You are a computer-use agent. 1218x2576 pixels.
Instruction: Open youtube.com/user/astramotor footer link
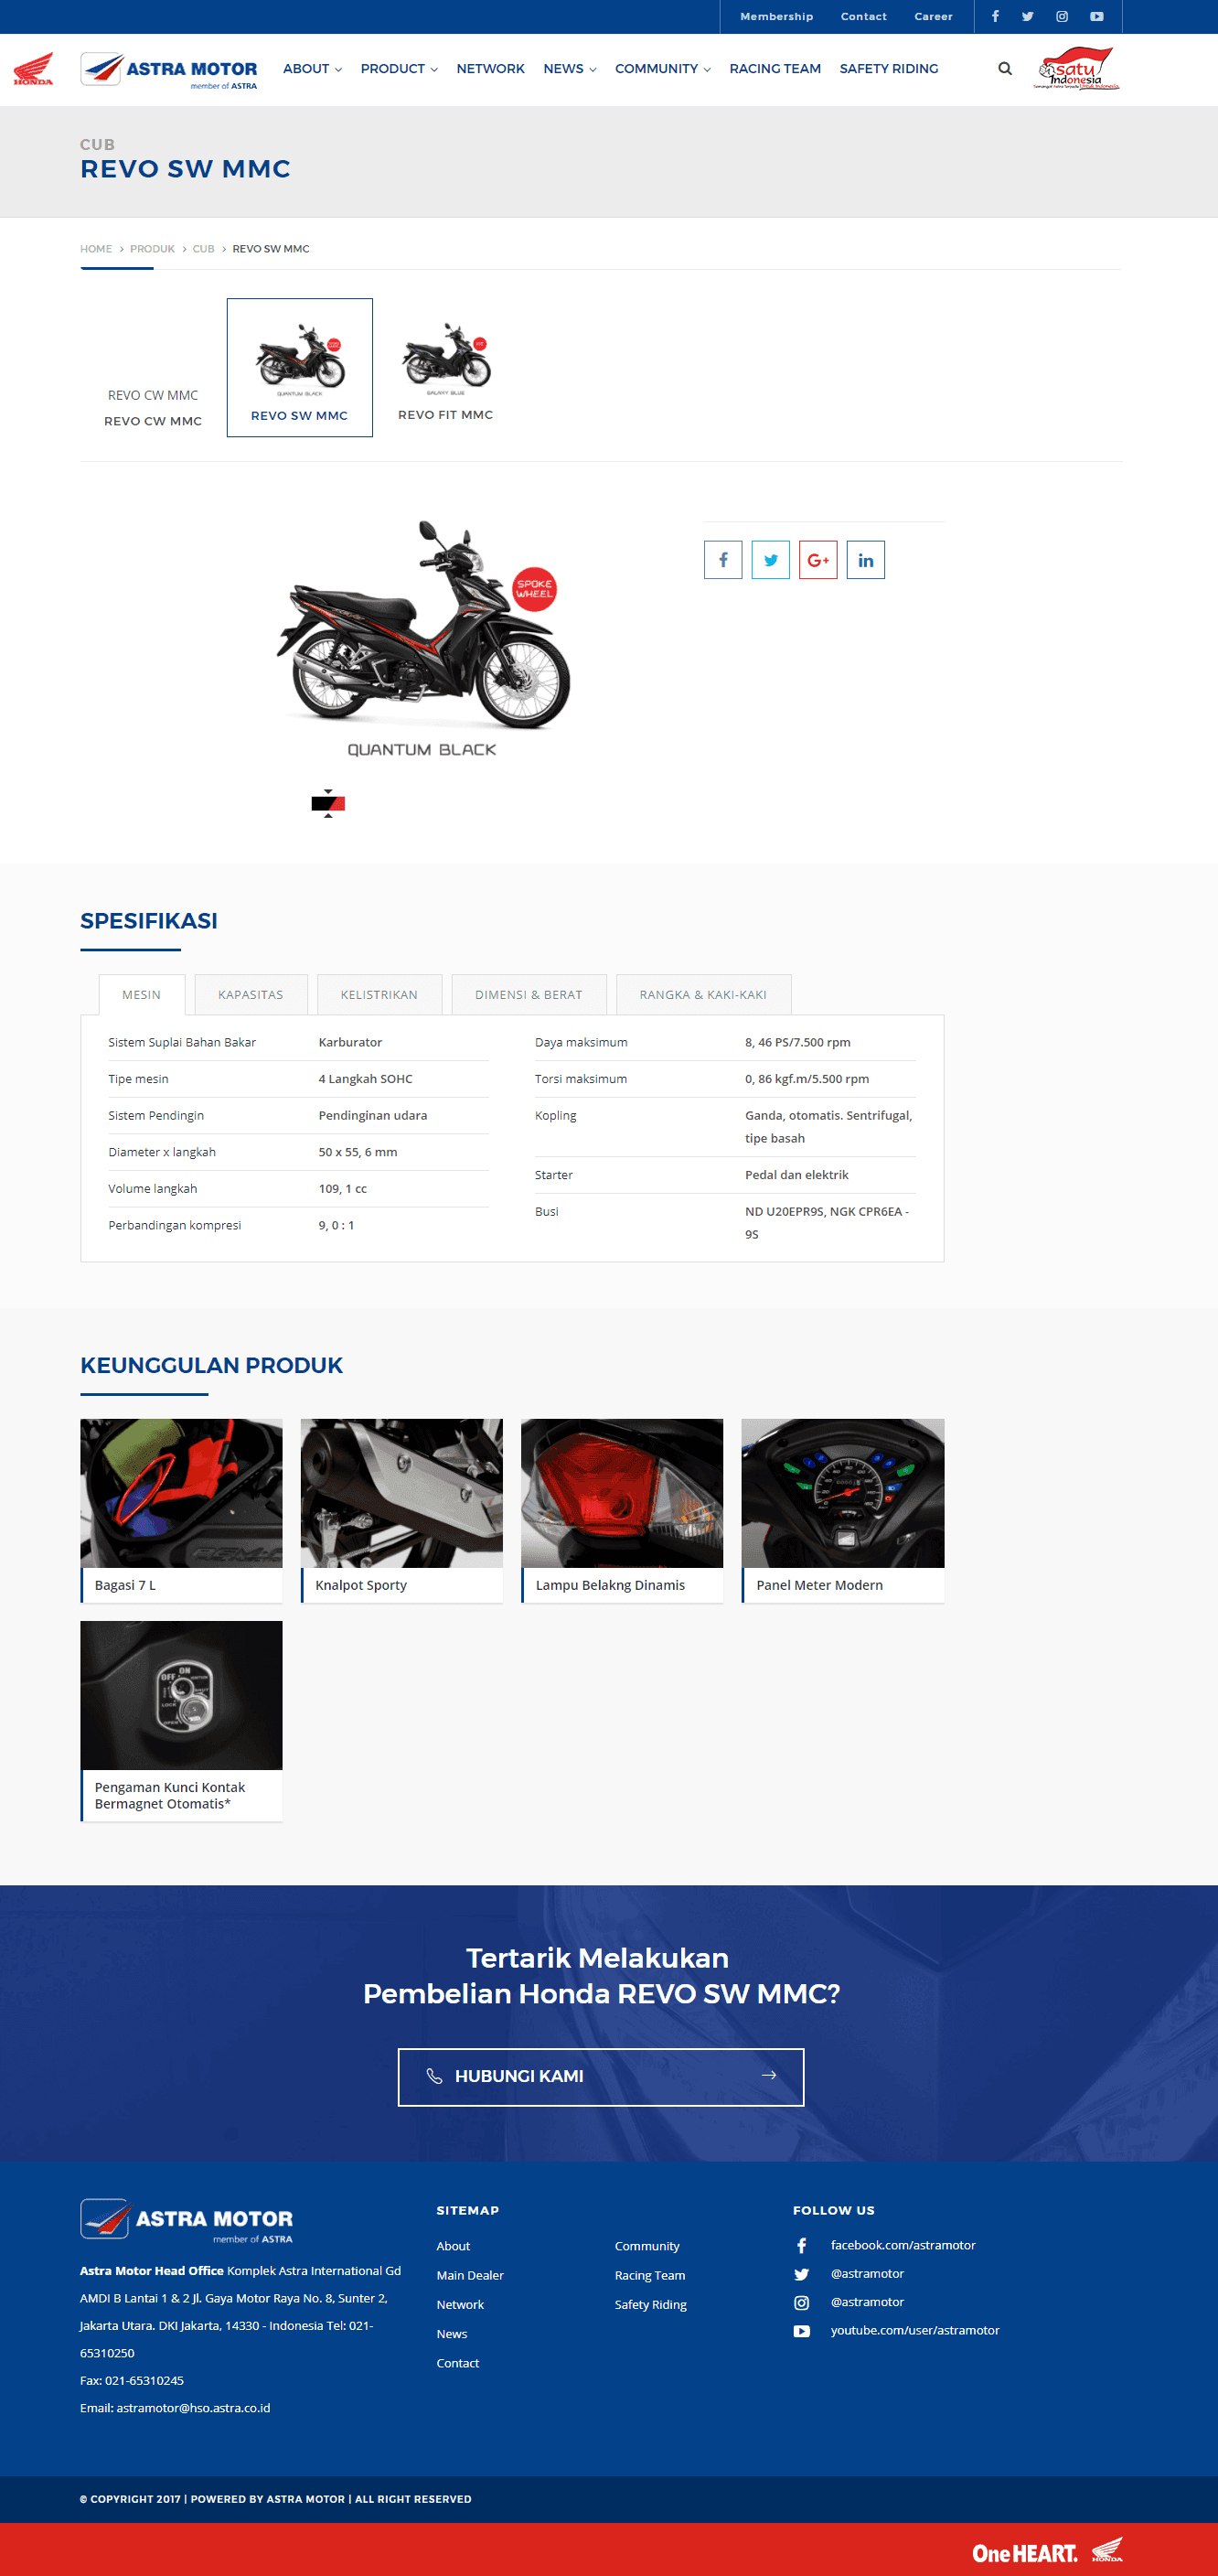click(x=915, y=2330)
